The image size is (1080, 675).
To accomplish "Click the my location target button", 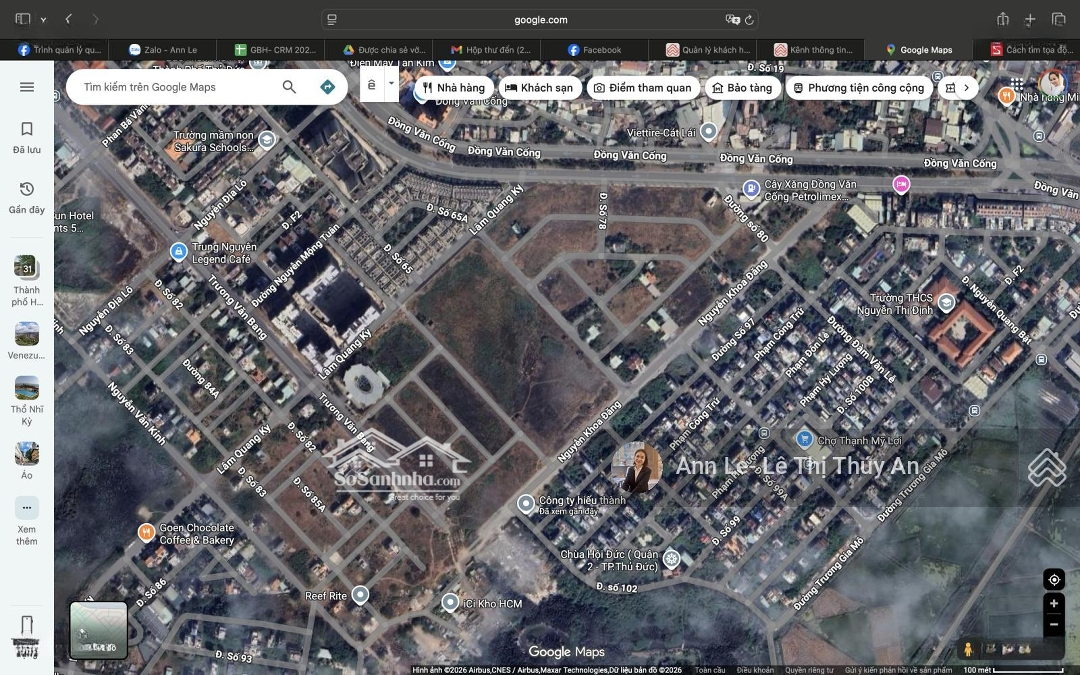I will tap(1053, 580).
